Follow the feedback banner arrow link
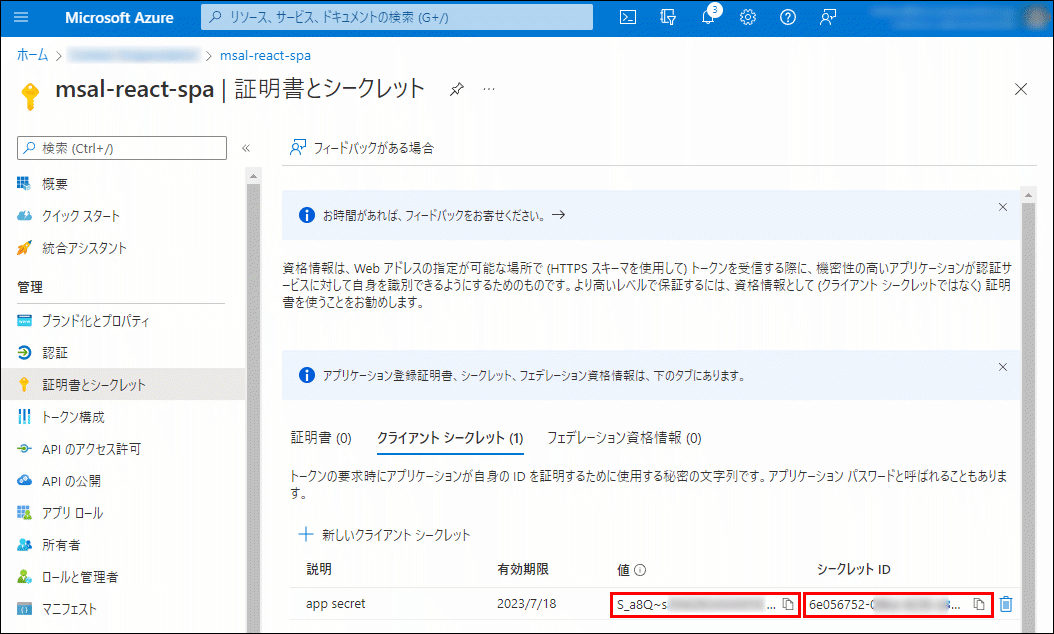Image resolution: width=1054 pixels, height=634 pixels. [x=559, y=215]
